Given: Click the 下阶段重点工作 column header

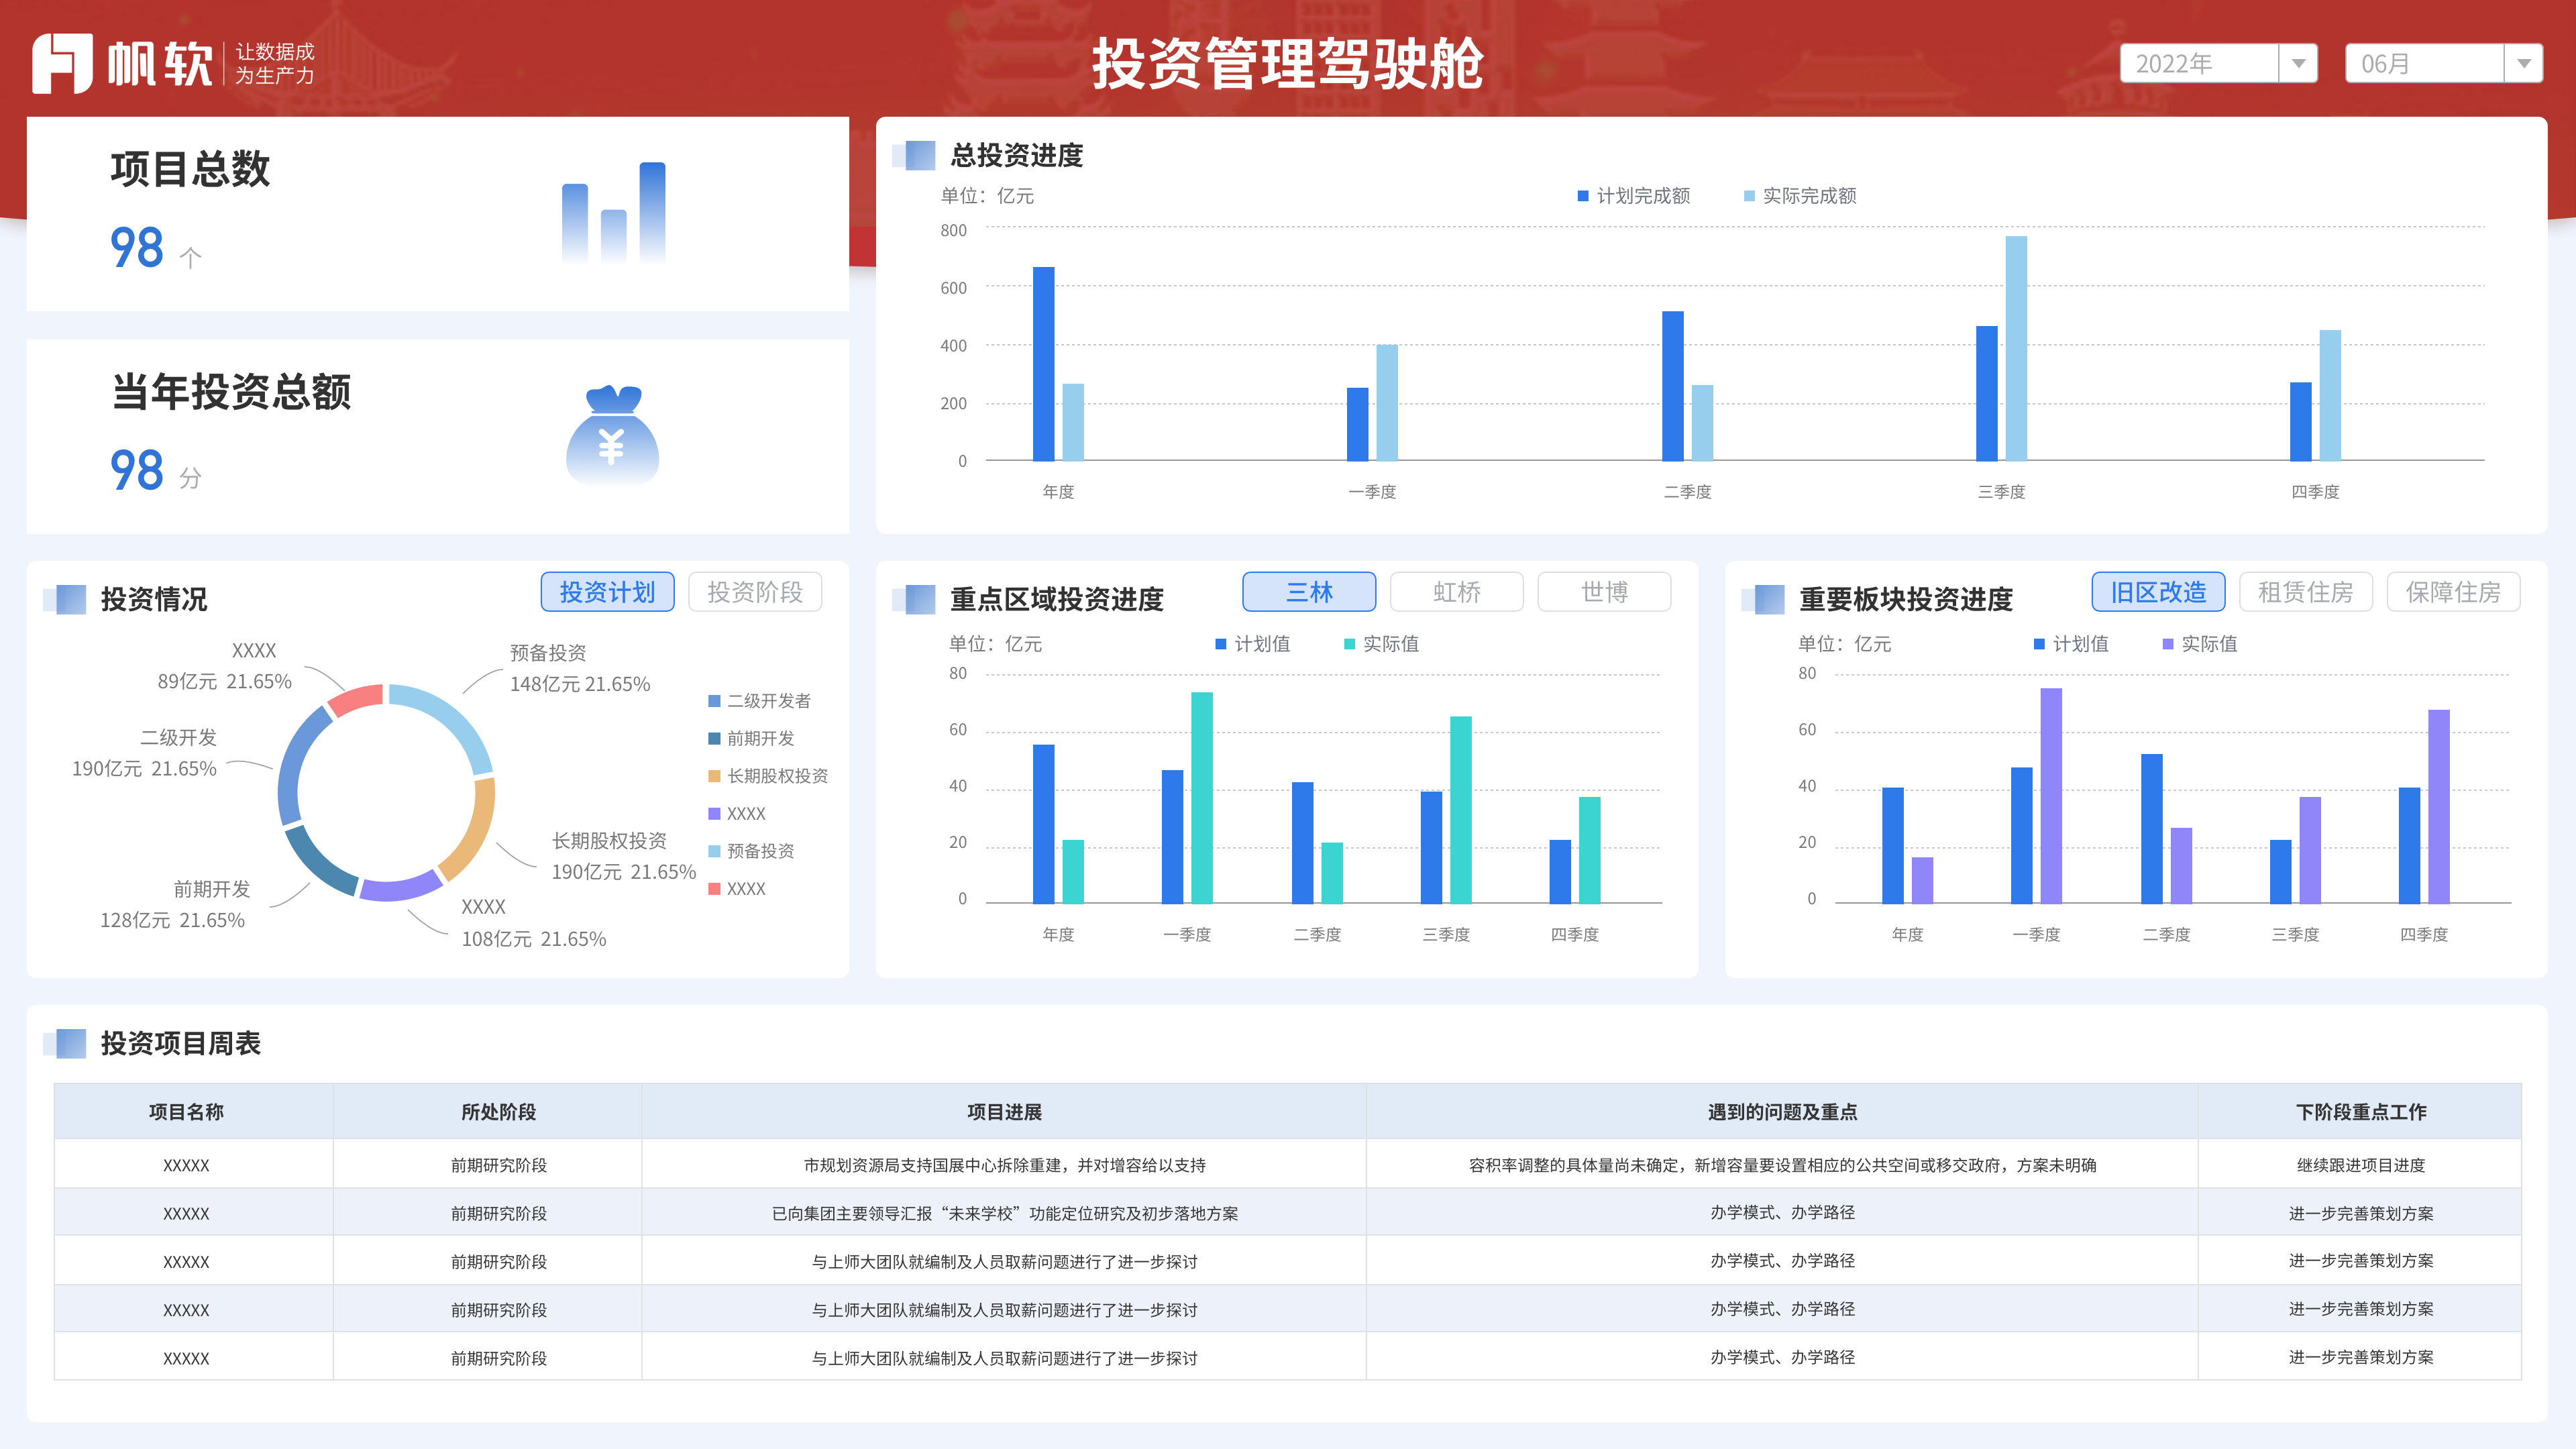Looking at the screenshot, I should point(2361,1112).
